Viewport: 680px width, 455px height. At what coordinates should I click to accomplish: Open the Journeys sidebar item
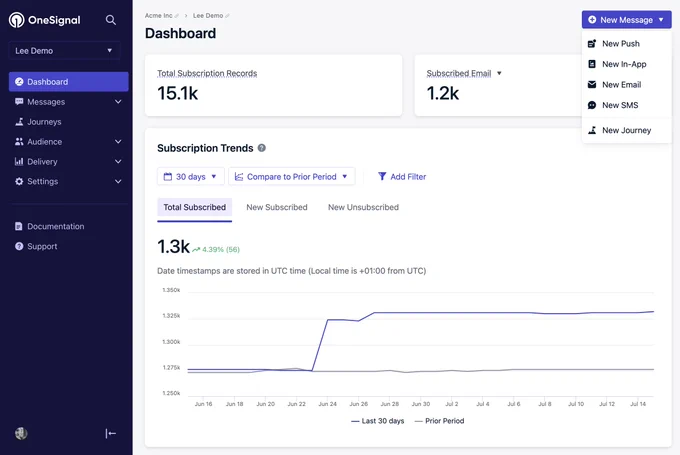pyautogui.click(x=69, y=121)
